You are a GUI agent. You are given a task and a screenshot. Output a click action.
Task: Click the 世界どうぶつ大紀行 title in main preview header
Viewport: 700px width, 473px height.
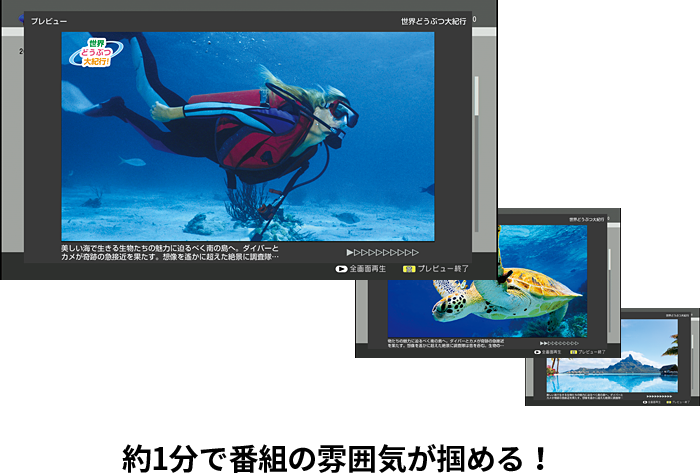point(433,21)
